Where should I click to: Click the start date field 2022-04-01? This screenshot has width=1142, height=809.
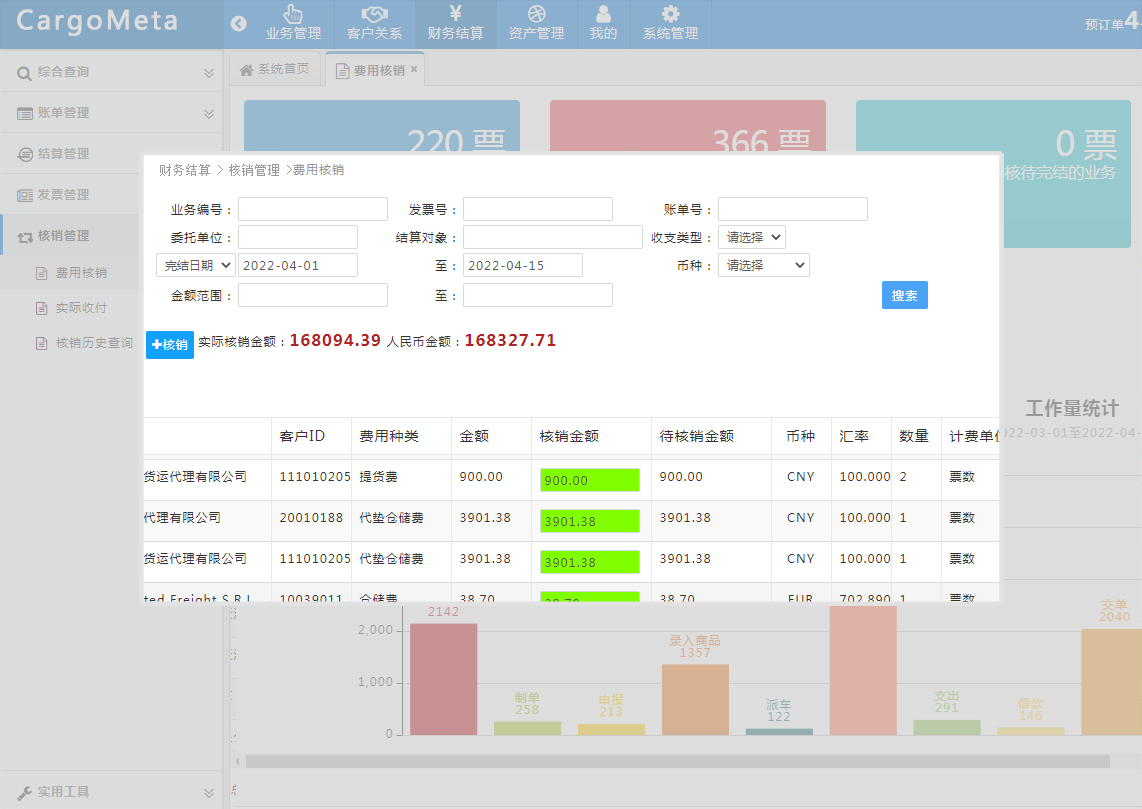298,265
